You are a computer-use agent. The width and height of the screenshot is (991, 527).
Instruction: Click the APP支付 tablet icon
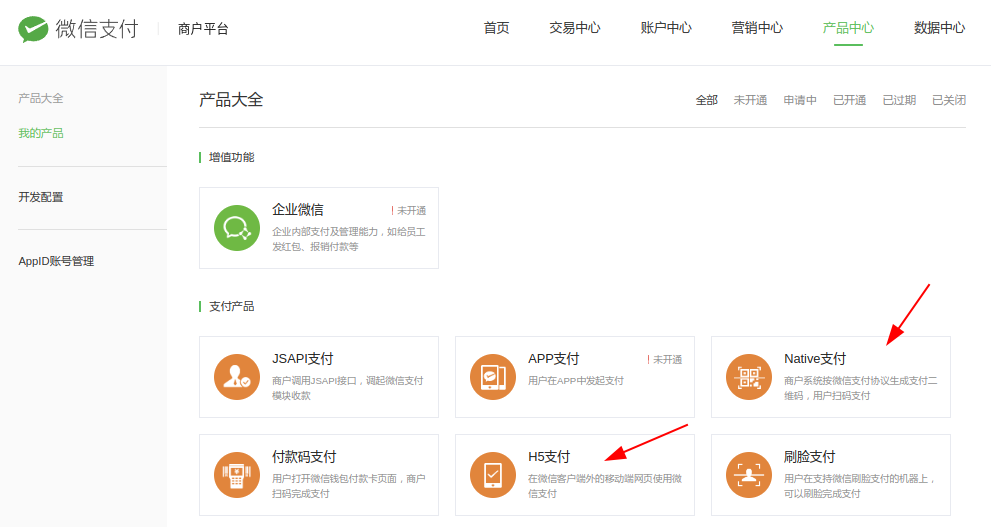coord(493,377)
